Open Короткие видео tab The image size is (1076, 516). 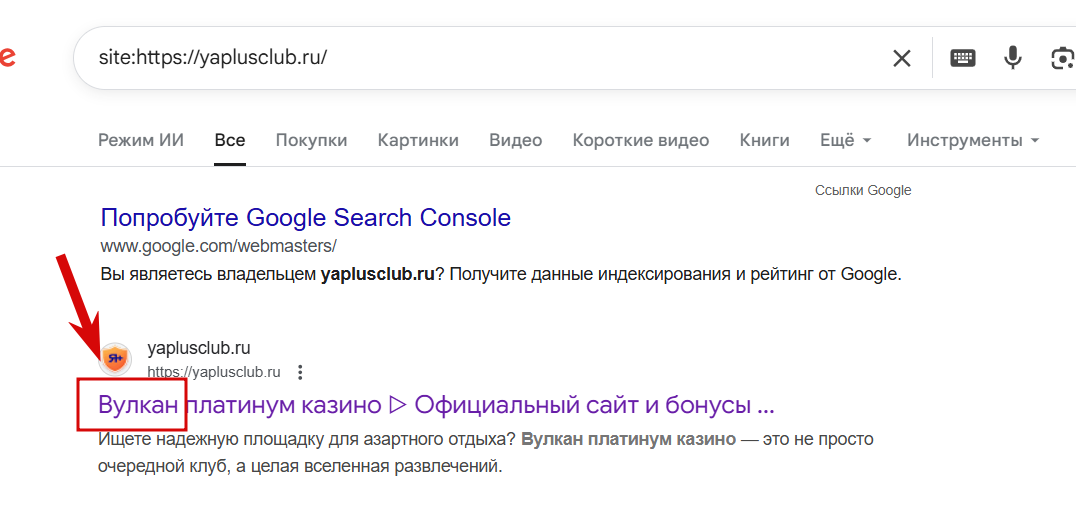coord(640,140)
